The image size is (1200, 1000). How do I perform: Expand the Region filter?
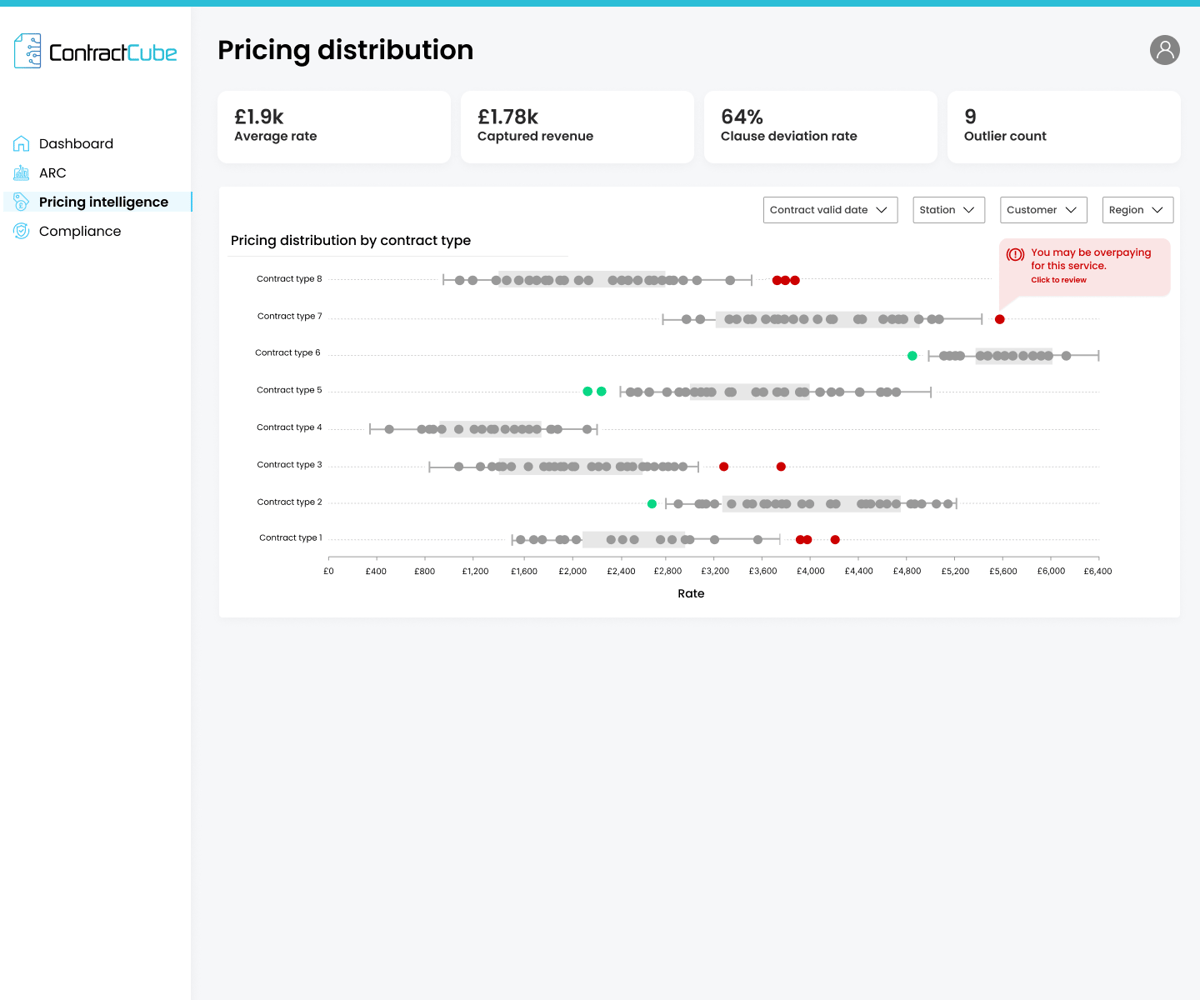click(1137, 210)
